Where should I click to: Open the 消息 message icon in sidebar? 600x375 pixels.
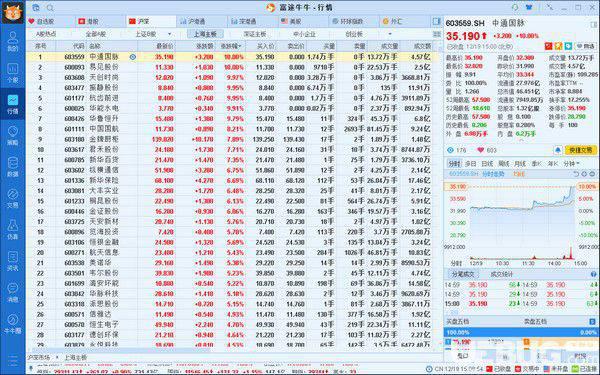click(13, 293)
